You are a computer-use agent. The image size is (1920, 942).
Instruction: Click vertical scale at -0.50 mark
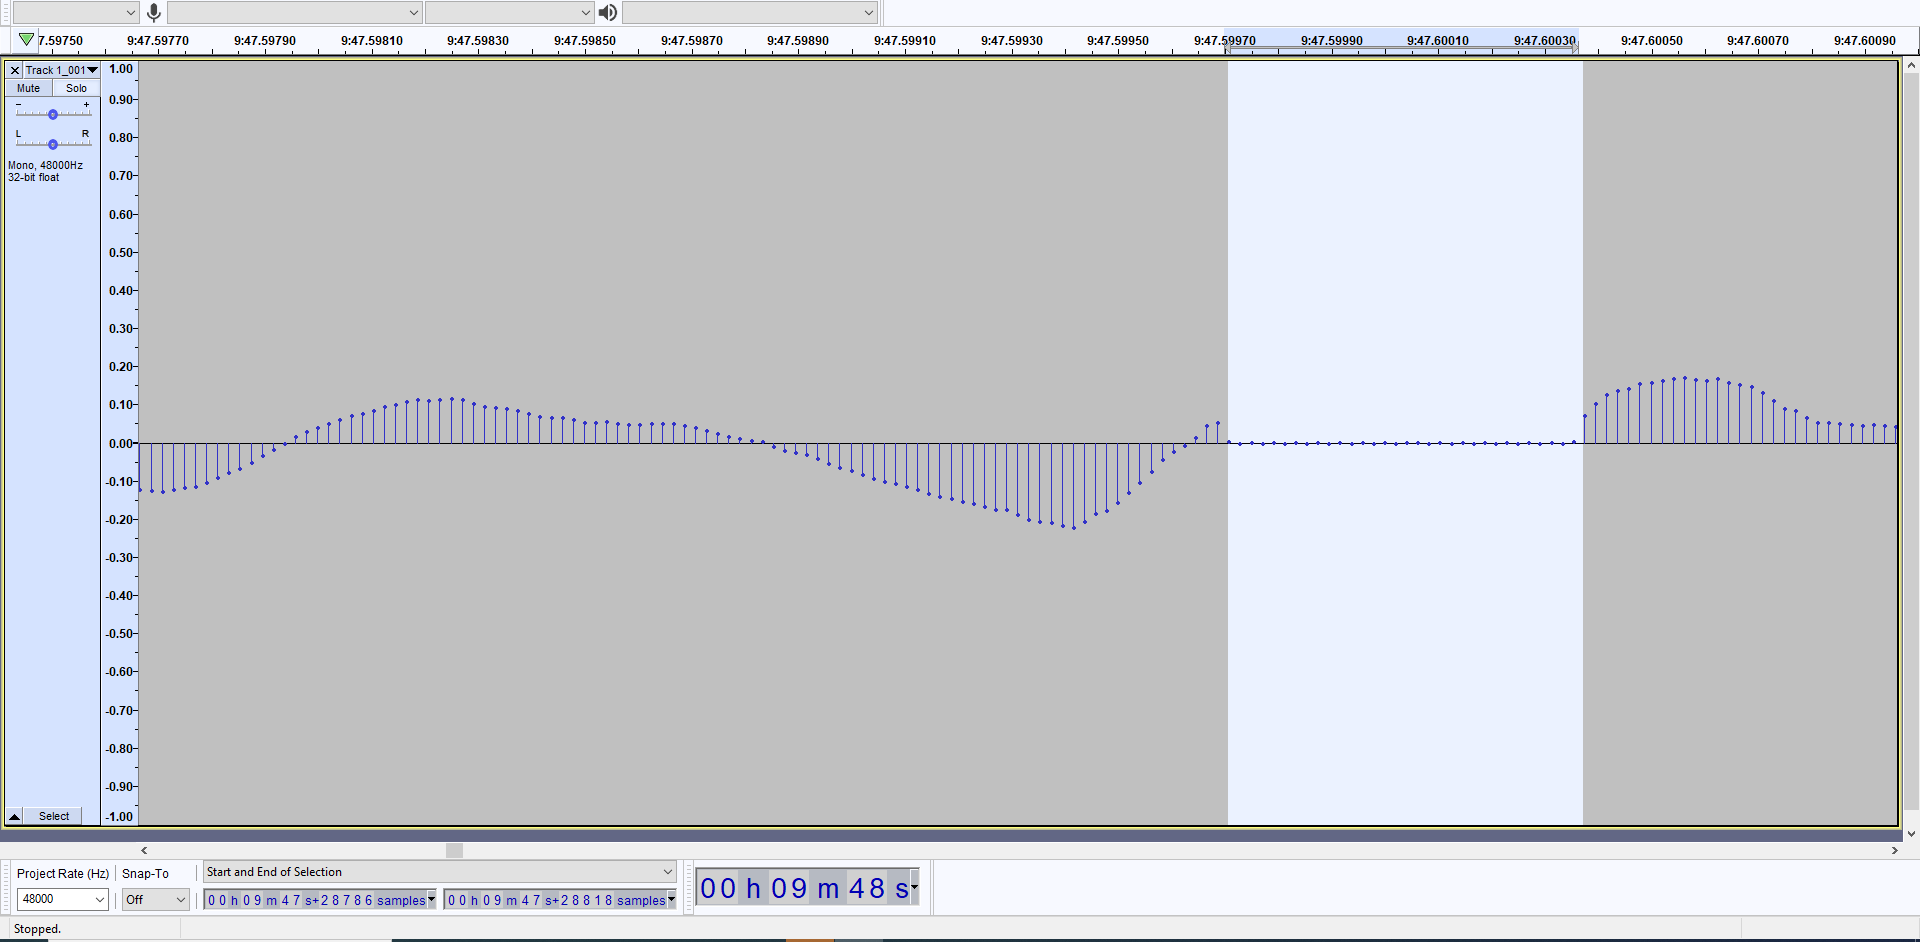pyautogui.click(x=120, y=633)
